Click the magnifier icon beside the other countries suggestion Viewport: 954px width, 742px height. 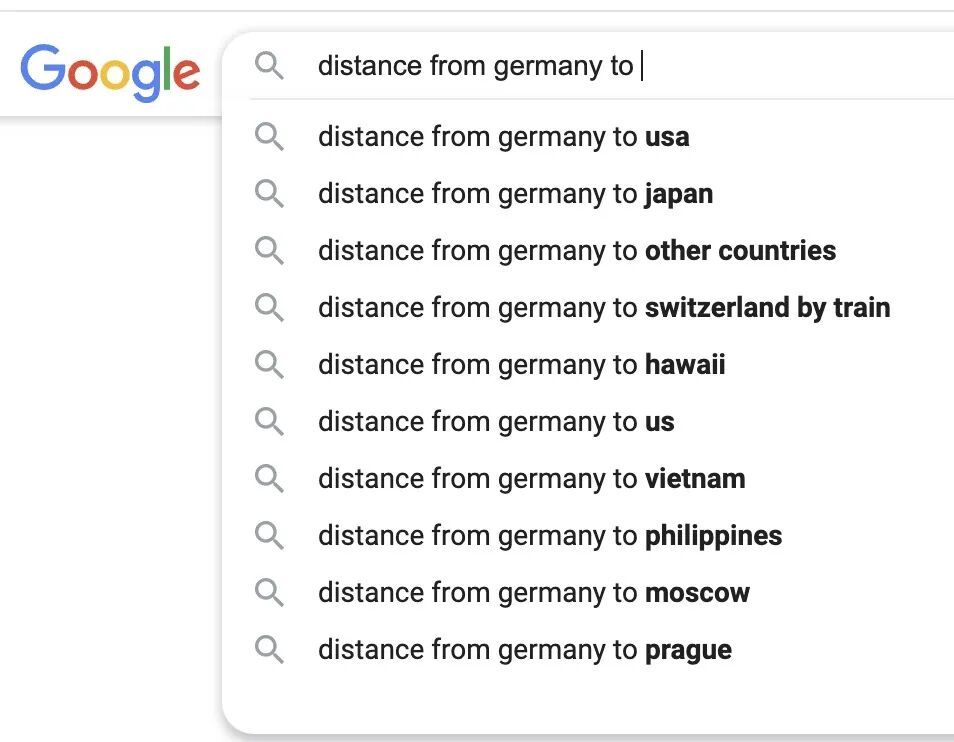click(x=269, y=250)
